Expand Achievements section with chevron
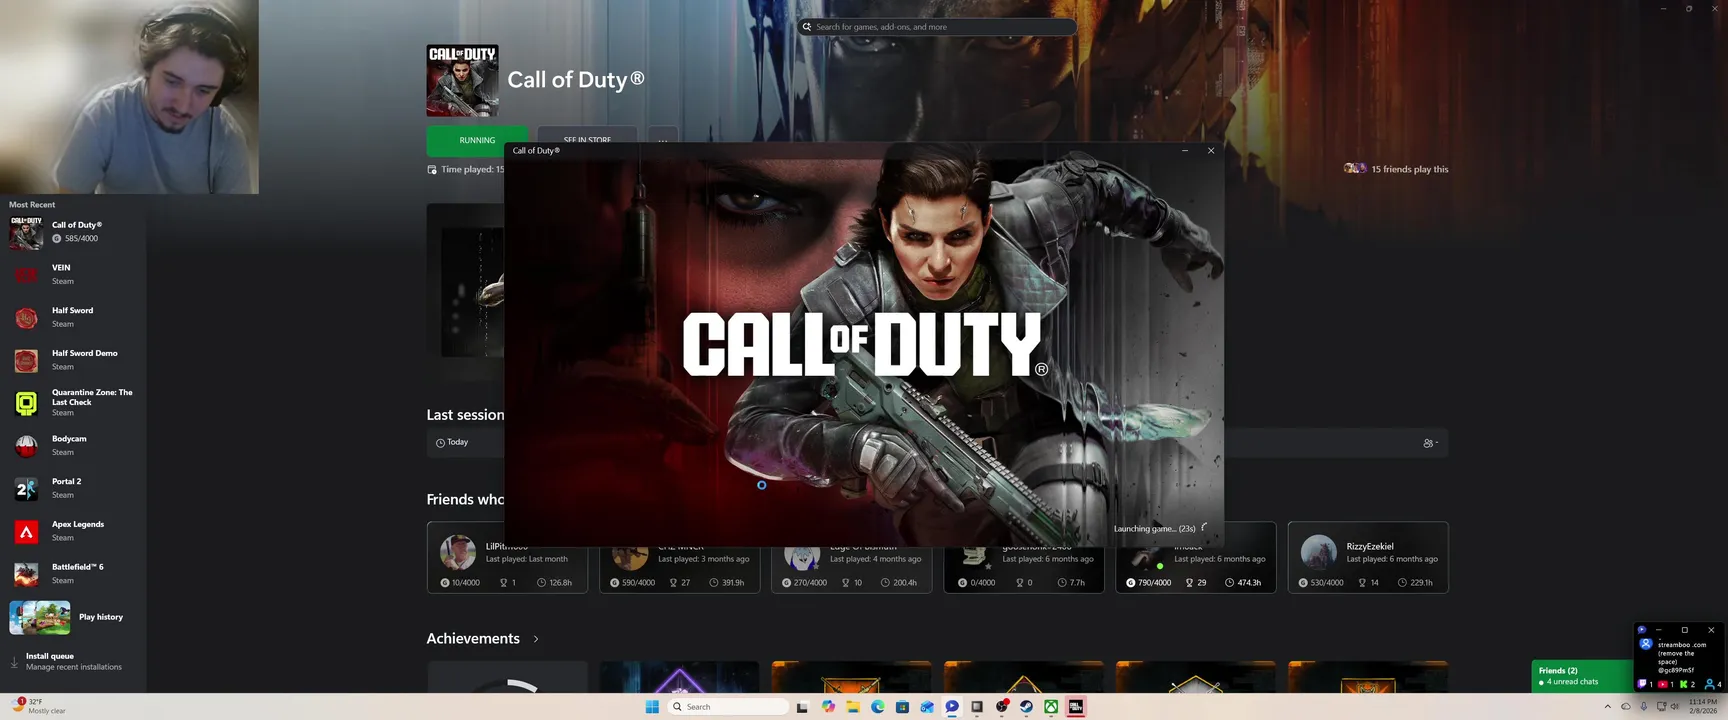The height and width of the screenshot is (720, 1728). (536, 639)
